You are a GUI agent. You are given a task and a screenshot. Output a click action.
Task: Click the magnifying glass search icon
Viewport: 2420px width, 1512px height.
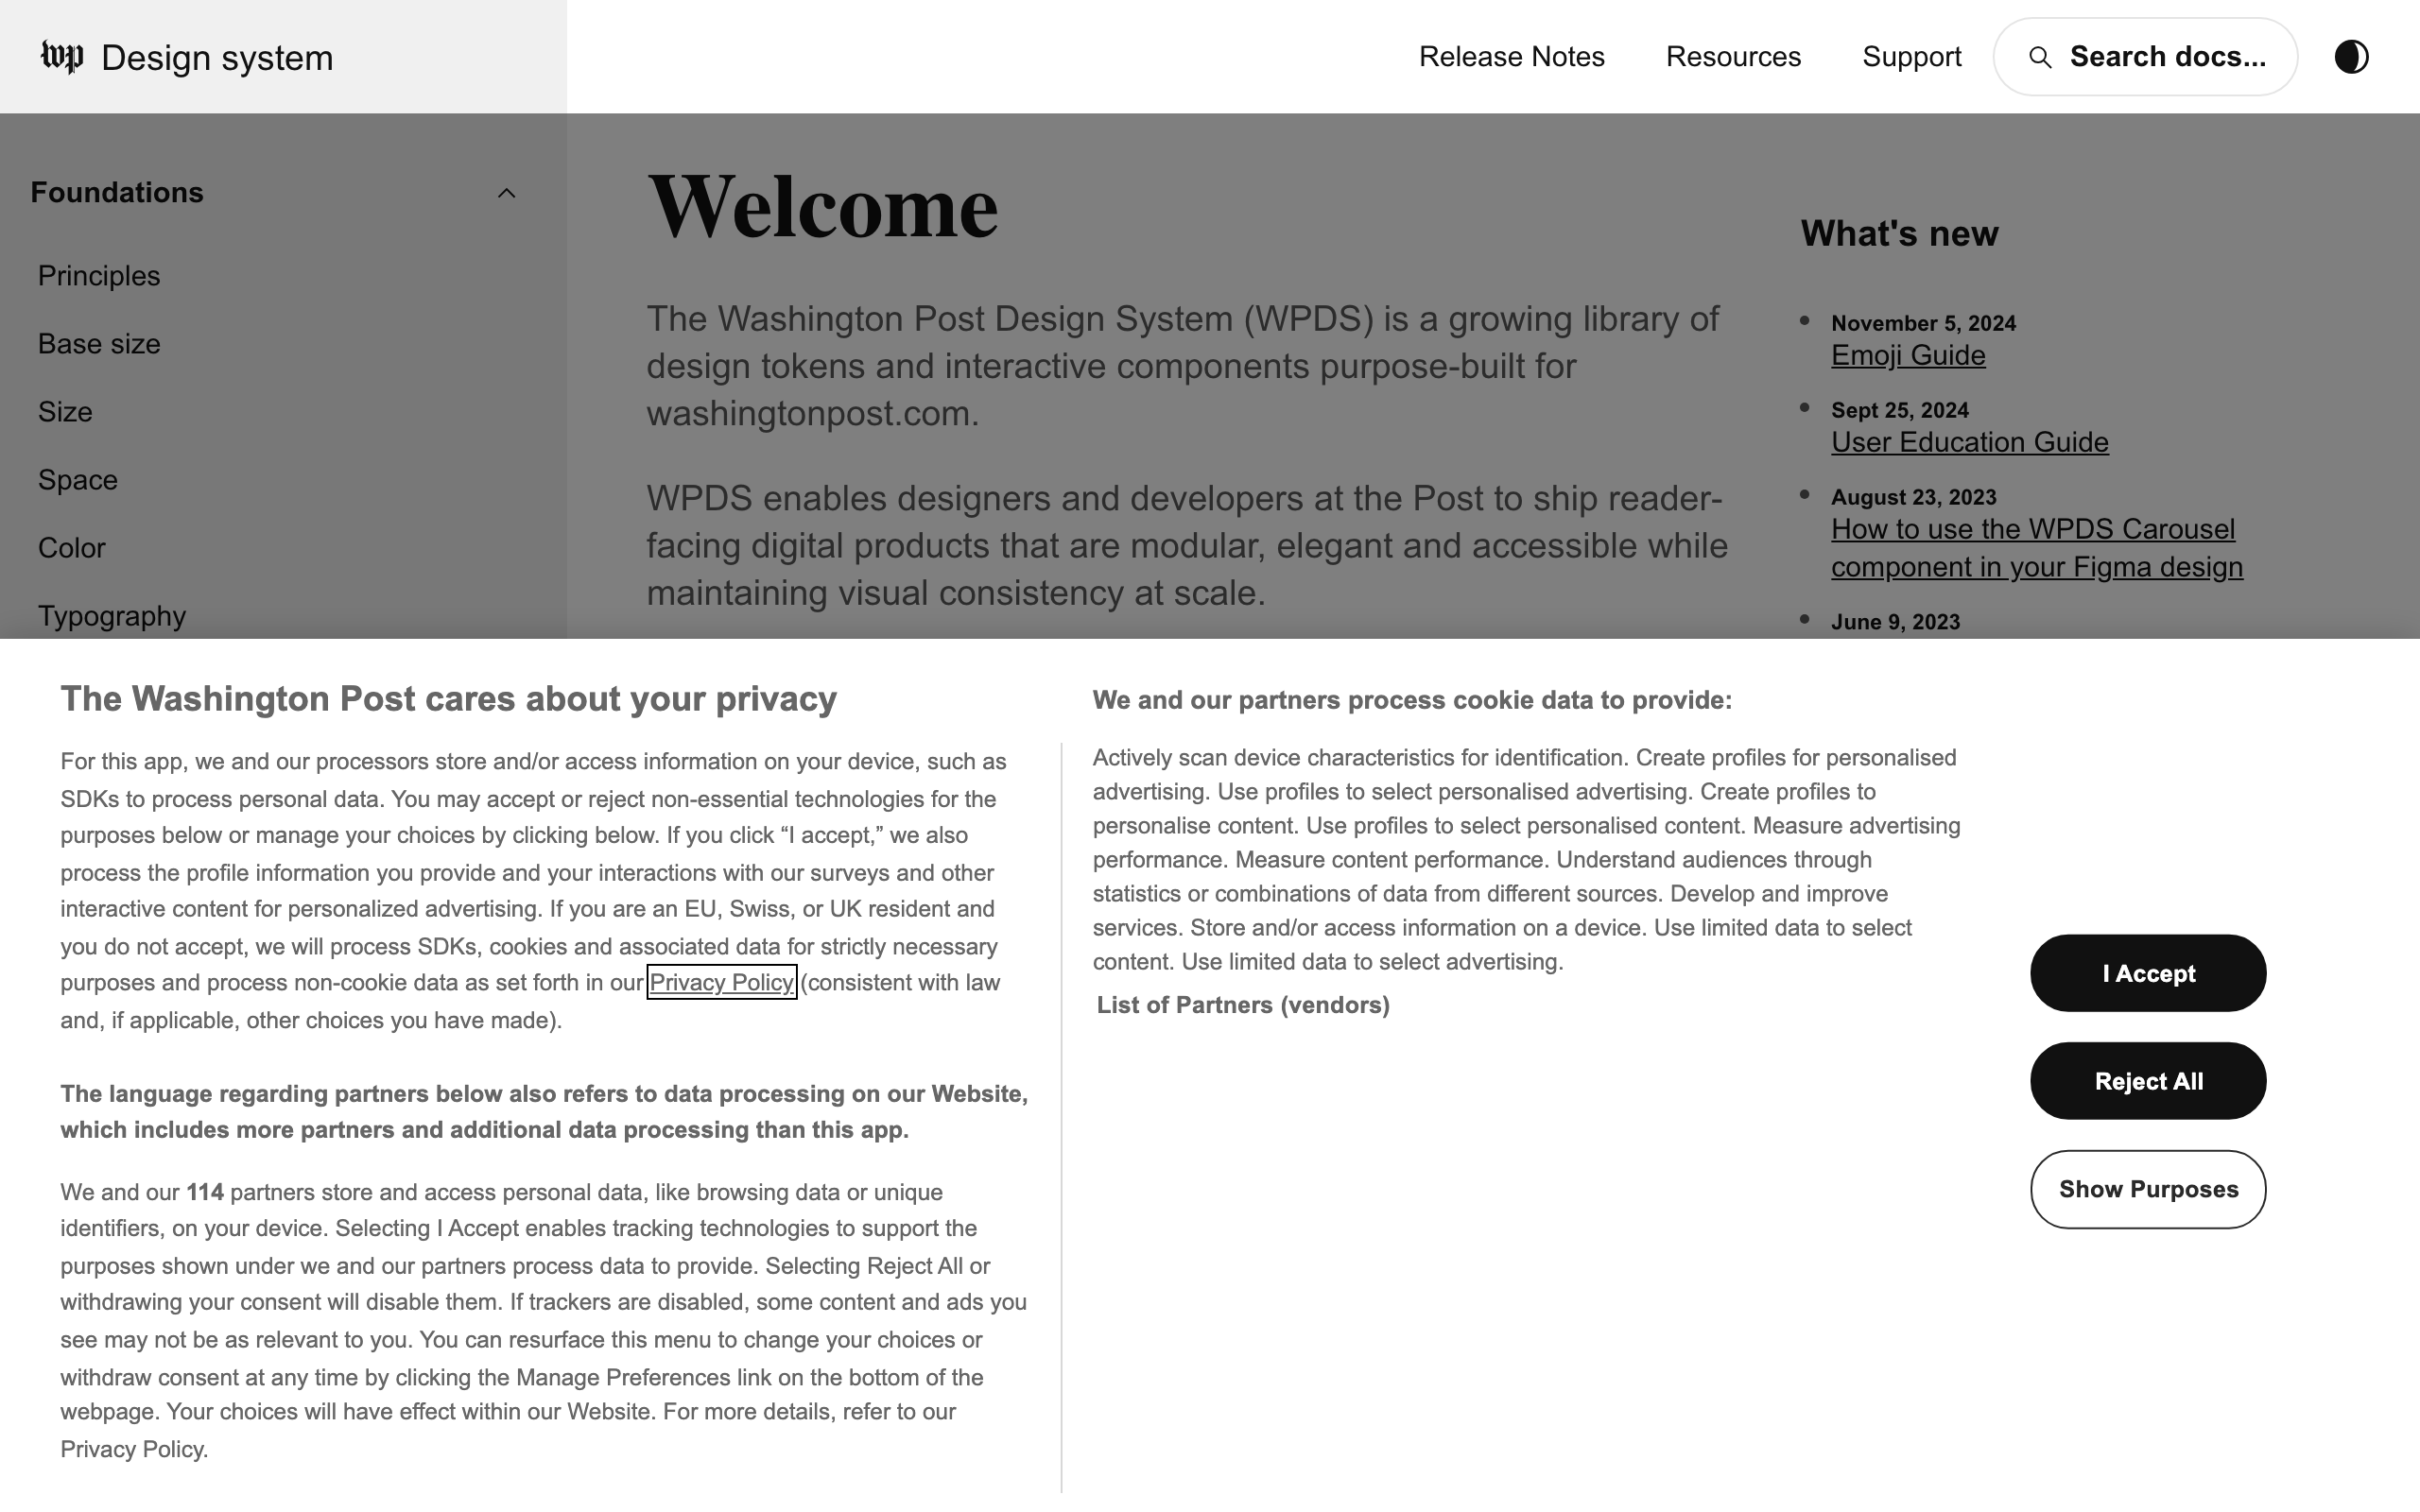(x=2040, y=57)
